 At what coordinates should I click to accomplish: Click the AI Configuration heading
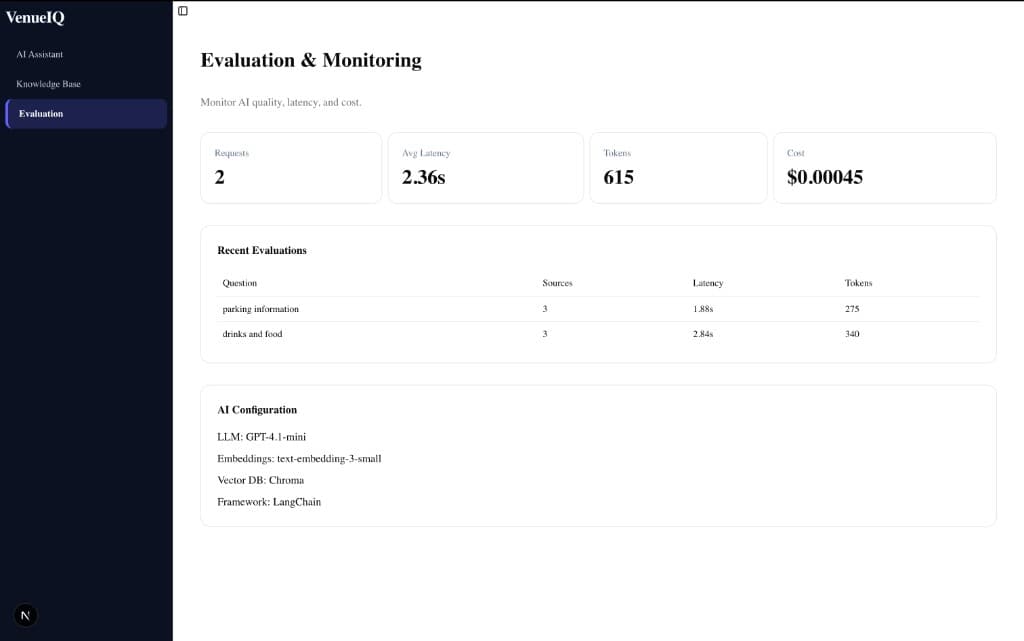[257, 410]
